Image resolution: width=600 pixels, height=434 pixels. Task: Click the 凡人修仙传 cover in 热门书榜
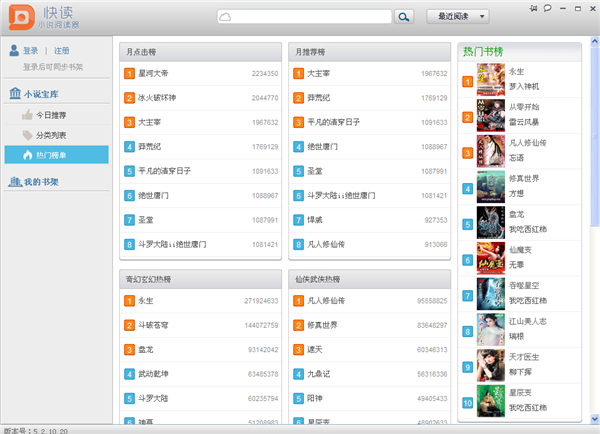click(x=491, y=151)
